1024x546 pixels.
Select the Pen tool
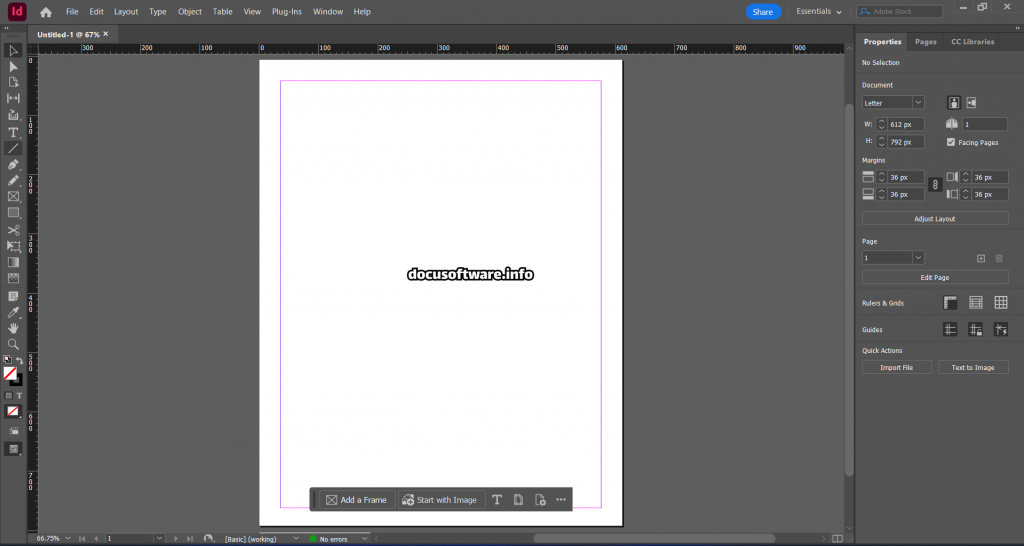pos(13,165)
